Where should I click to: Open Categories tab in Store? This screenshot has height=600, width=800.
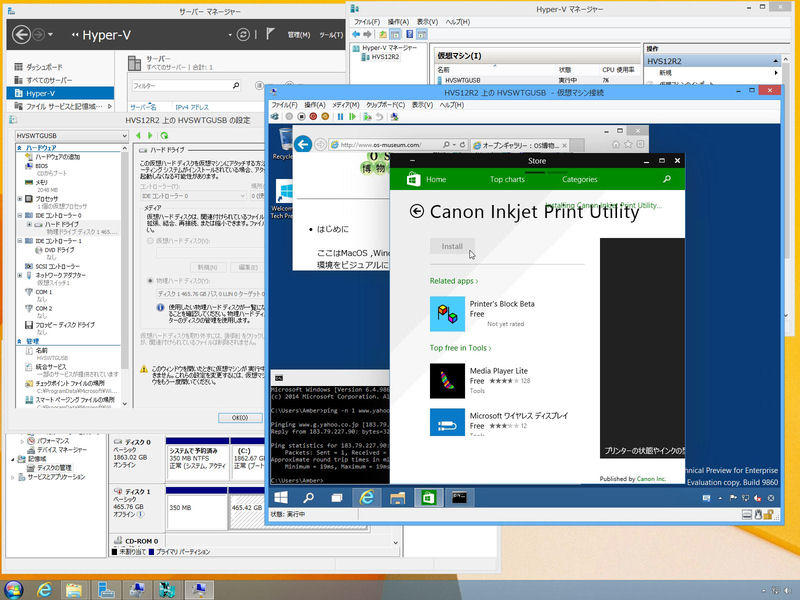click(580, 179)
